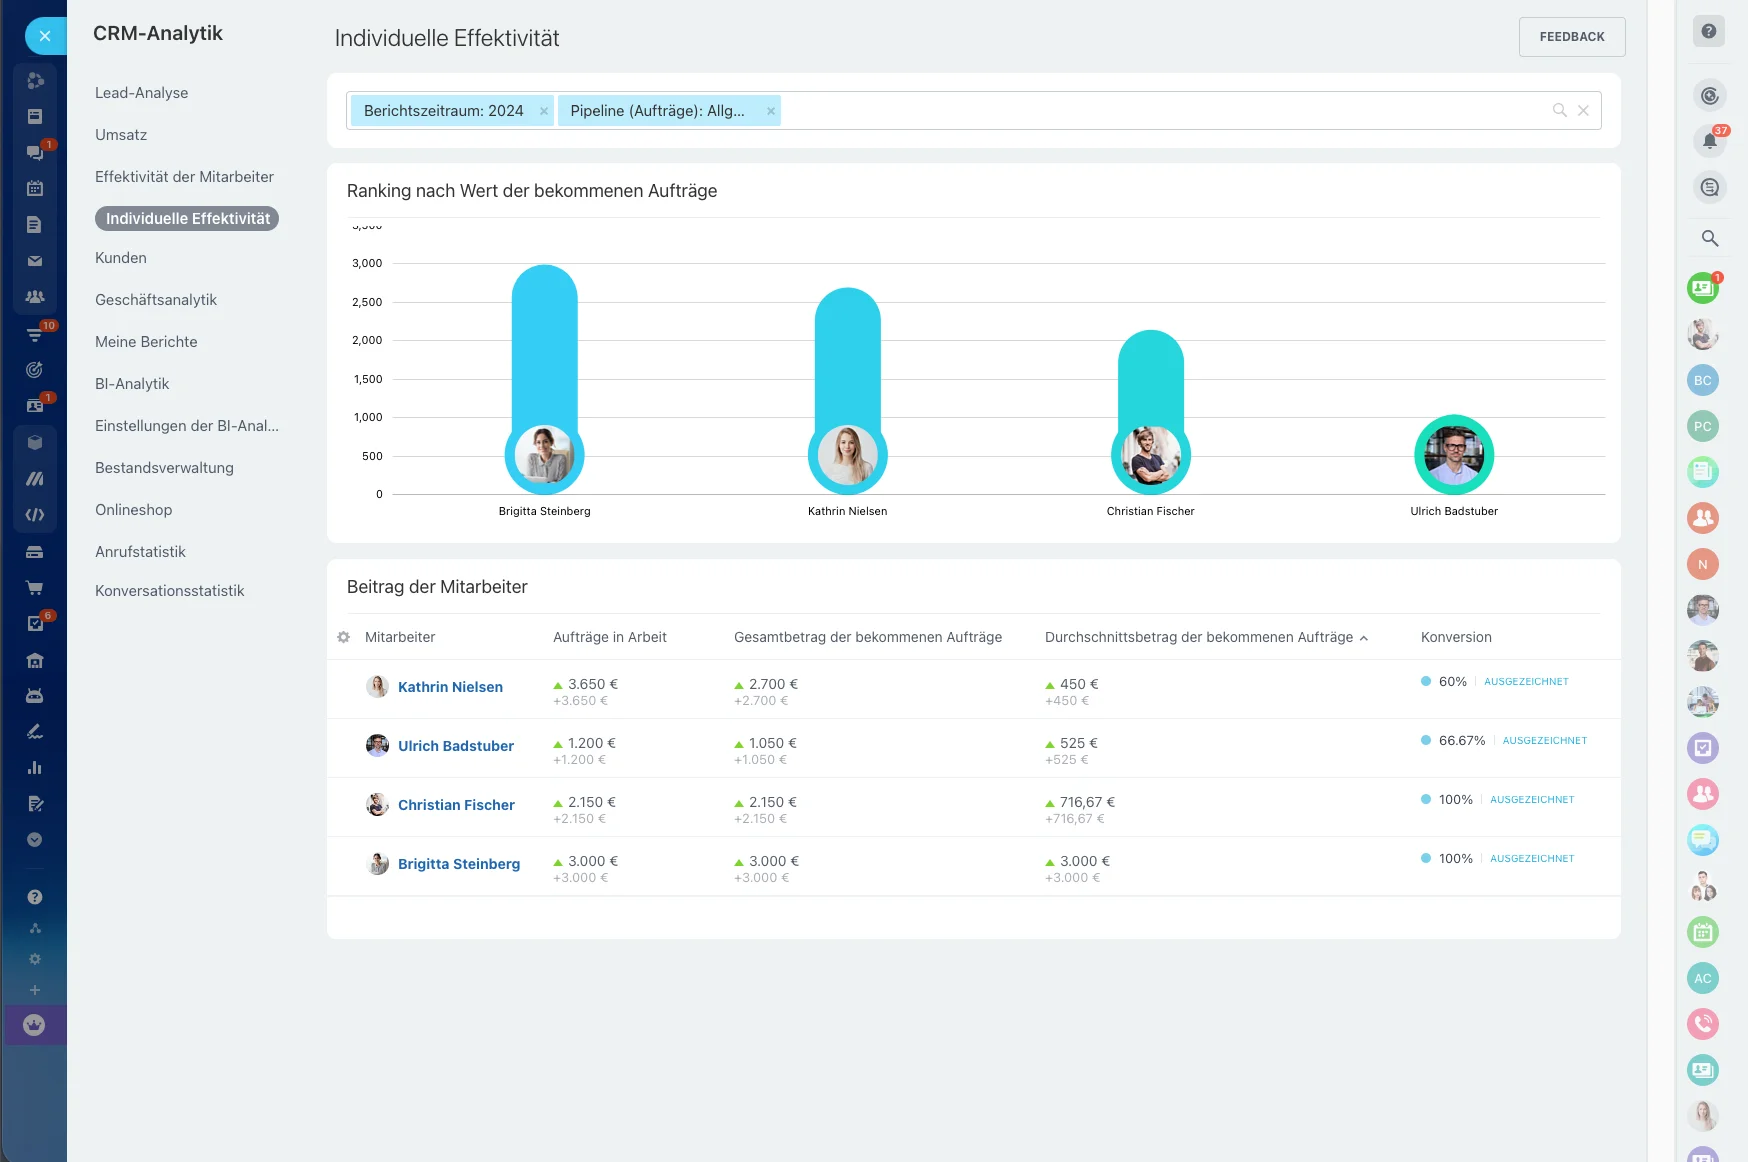Select the calendar icon in the left sidebar

(35, 187)
